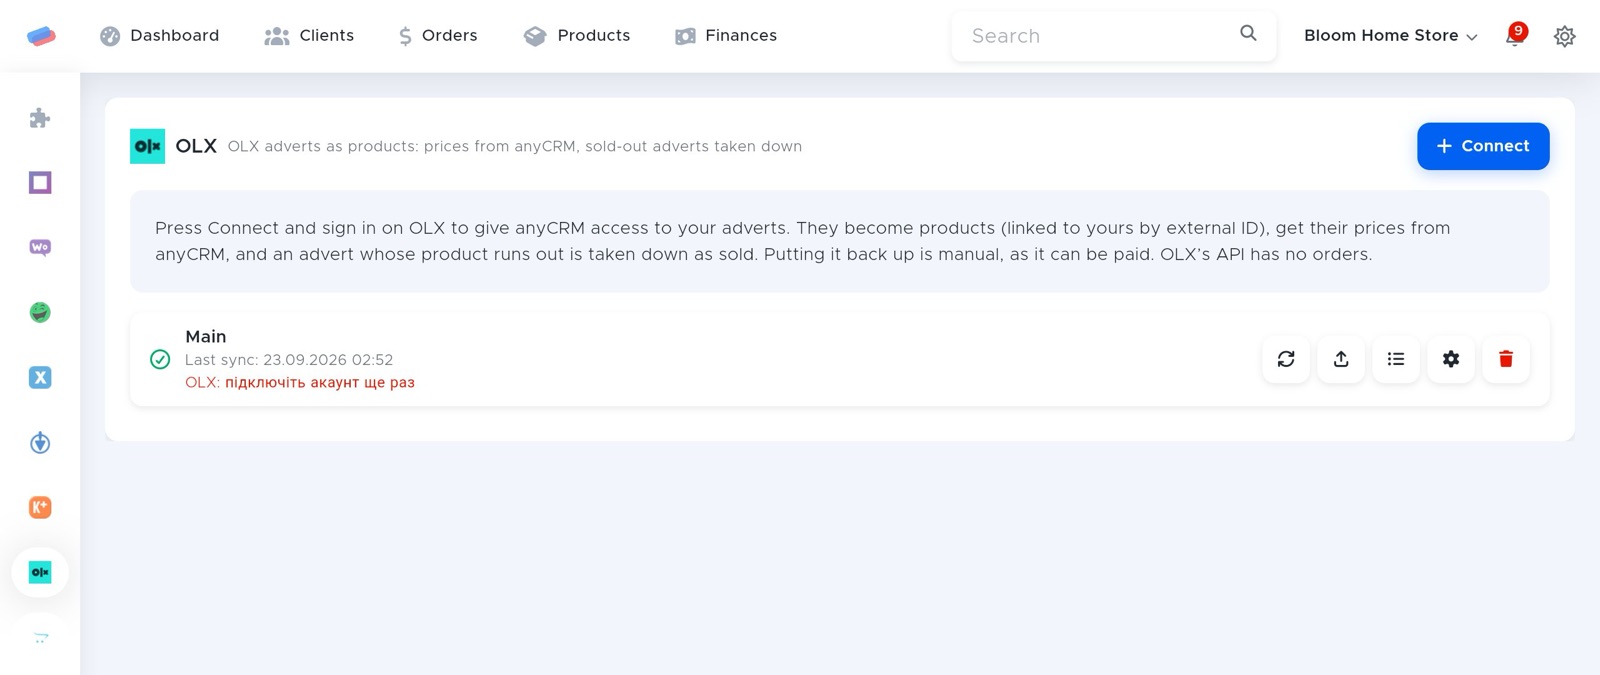The width and height of the screenshot is (1600, 675).
Task: Open settings gear in top bar
Action: click(x=1565, y=36)
